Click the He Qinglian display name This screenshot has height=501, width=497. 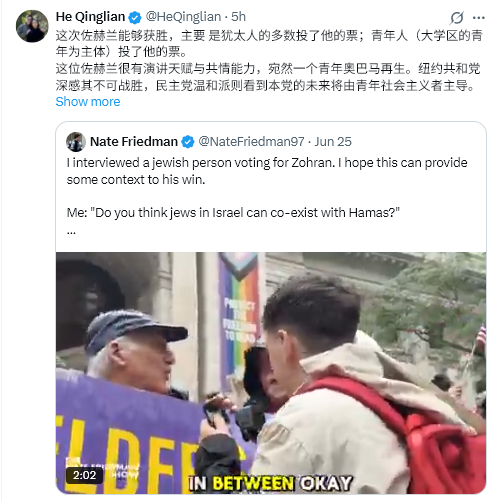tap(90, 17)
